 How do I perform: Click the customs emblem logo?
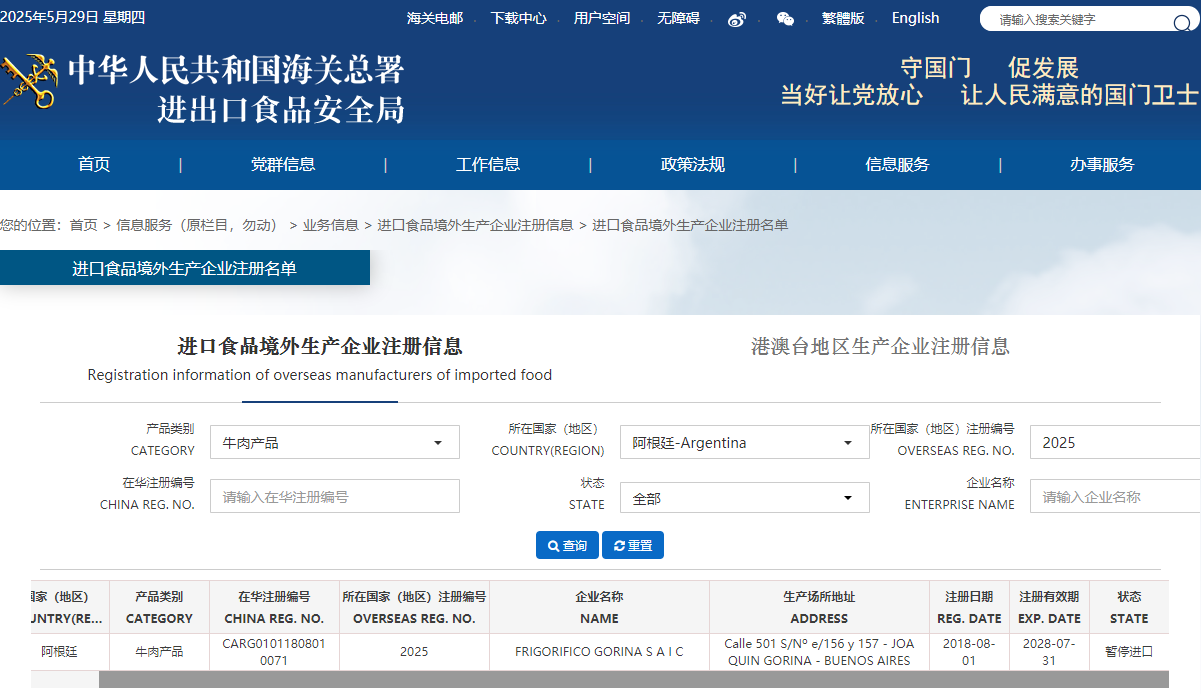click(x=29, y=82)
